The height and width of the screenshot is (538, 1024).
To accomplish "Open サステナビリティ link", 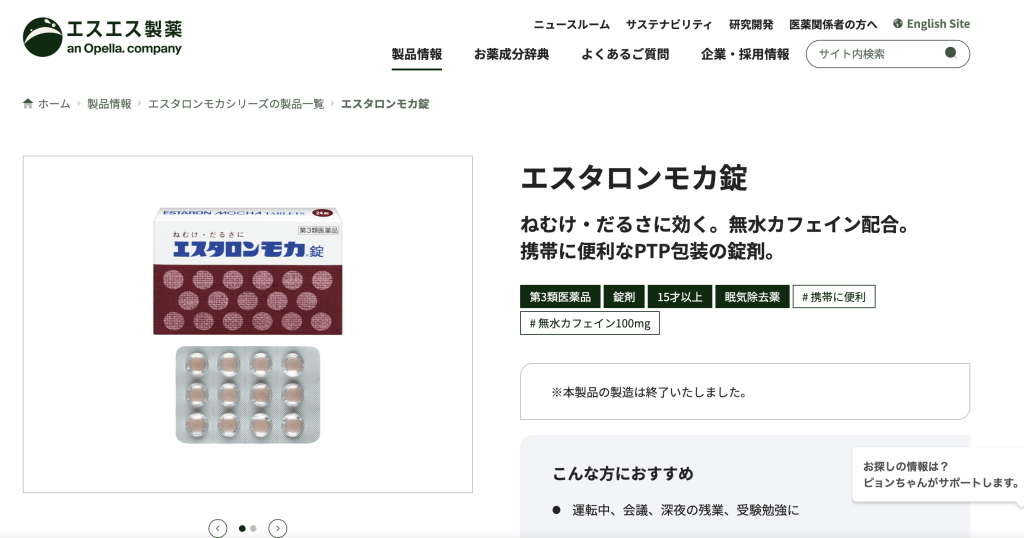I will click(x=669, y=25).
